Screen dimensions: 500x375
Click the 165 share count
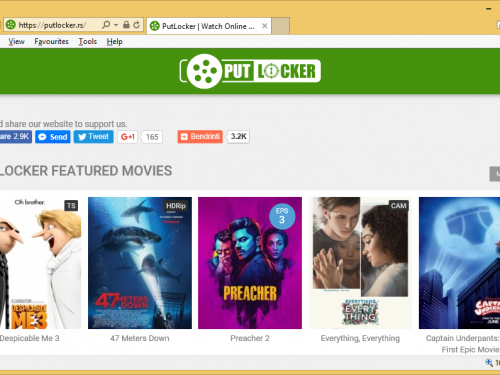152,137
